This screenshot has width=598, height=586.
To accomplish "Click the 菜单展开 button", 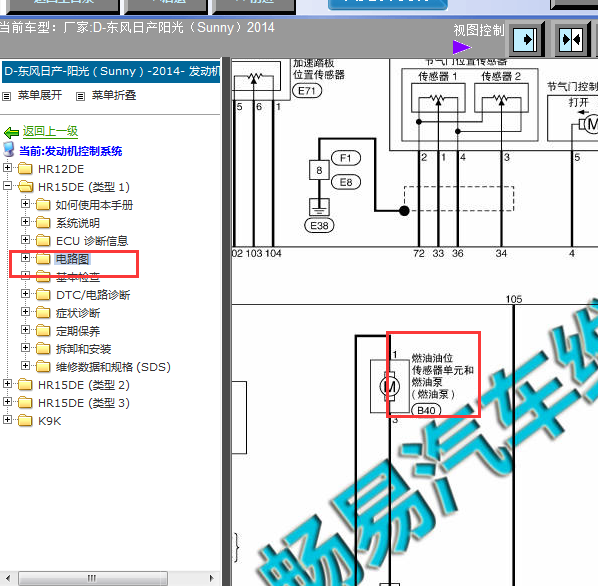I will (x=40, y=95).
